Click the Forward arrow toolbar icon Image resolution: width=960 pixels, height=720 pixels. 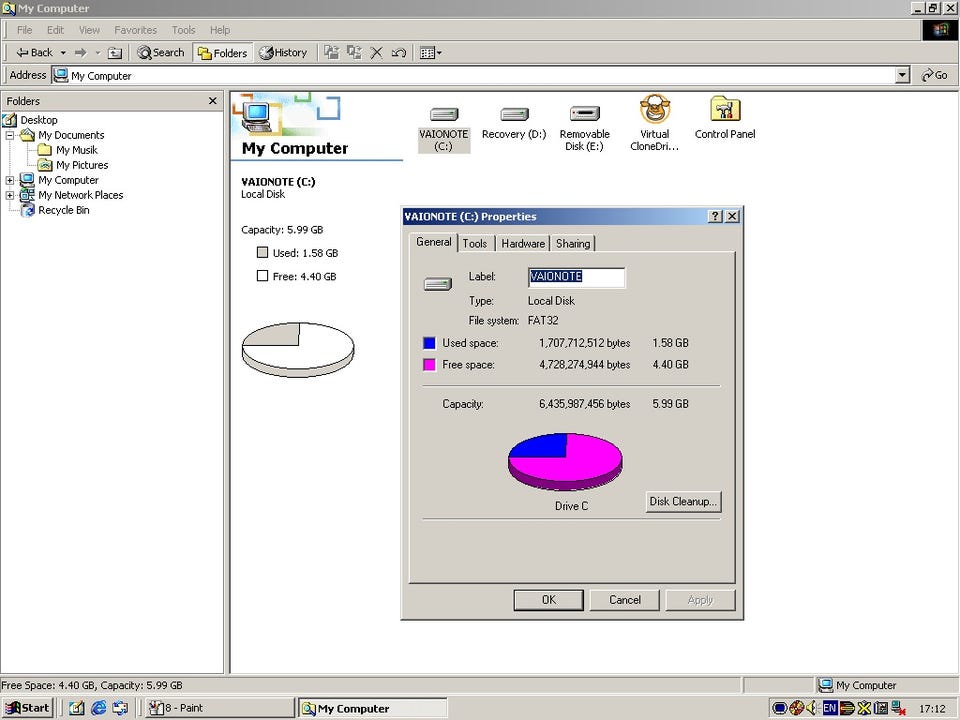[x=80, y=53]
